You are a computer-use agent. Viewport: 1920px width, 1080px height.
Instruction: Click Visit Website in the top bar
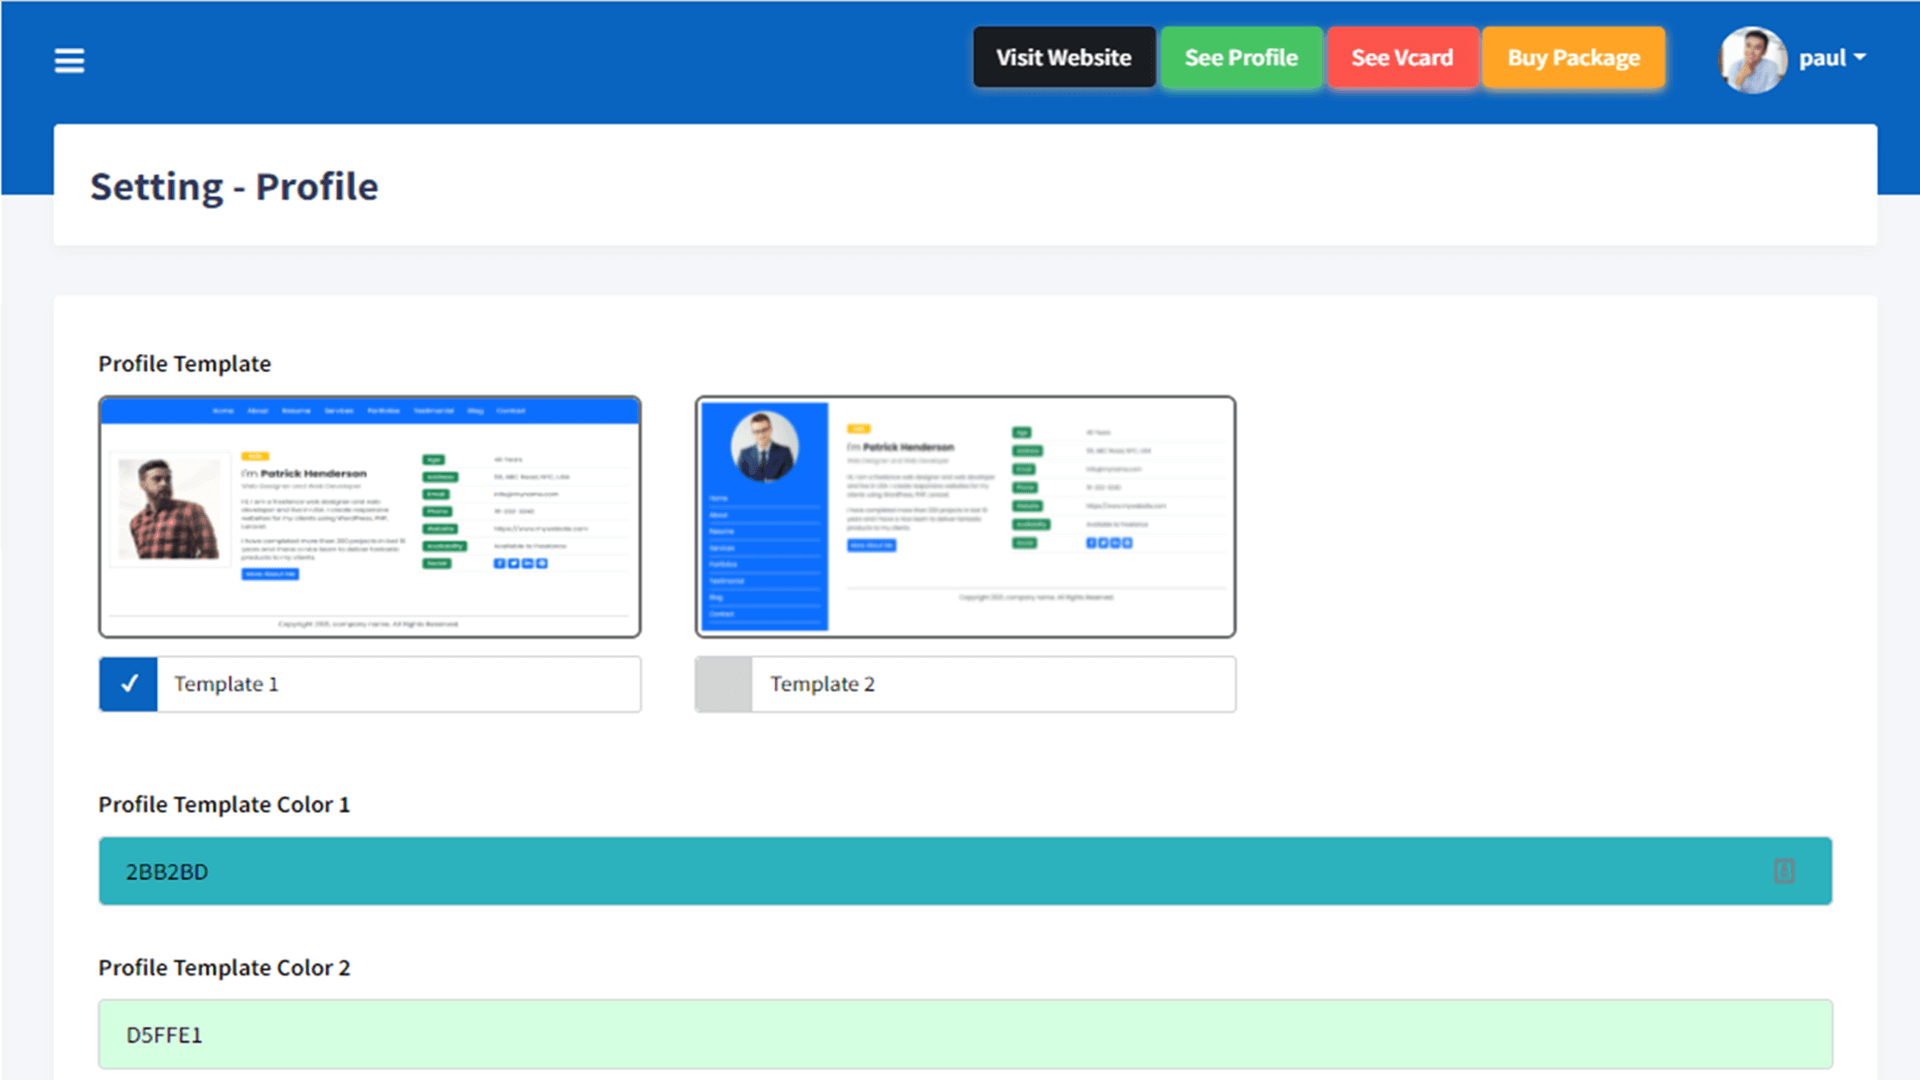pyautogui.click(x=1063, y=57)
